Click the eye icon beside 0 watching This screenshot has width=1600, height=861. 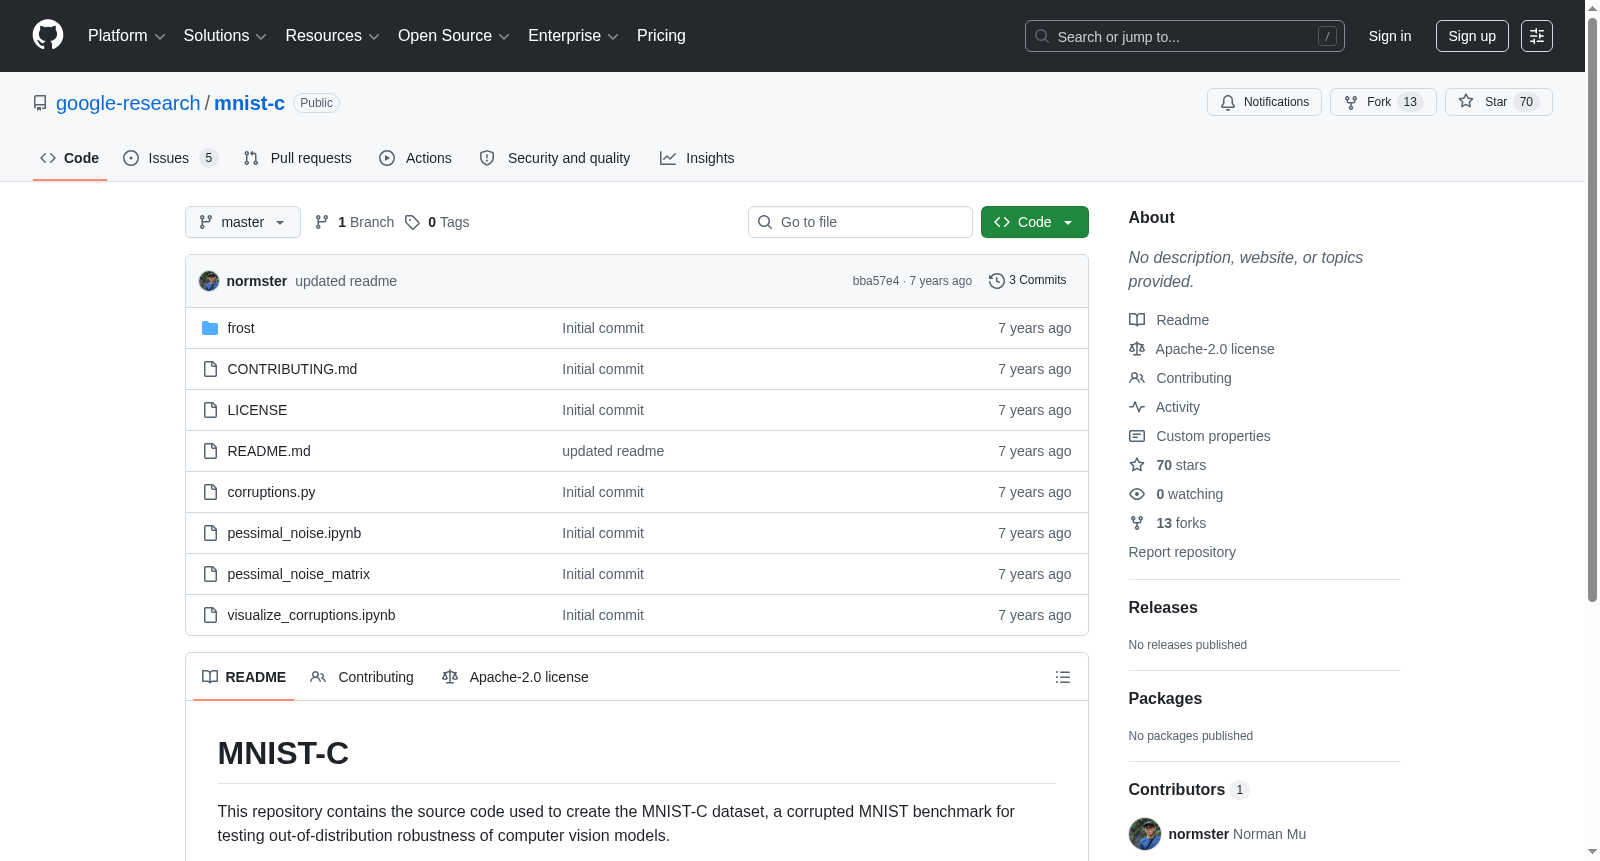click(x=1137, y=494)
